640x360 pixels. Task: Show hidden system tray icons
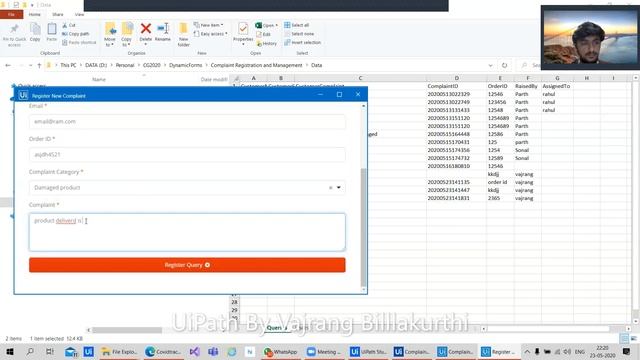pyautogui.click(x=527, y=351)
